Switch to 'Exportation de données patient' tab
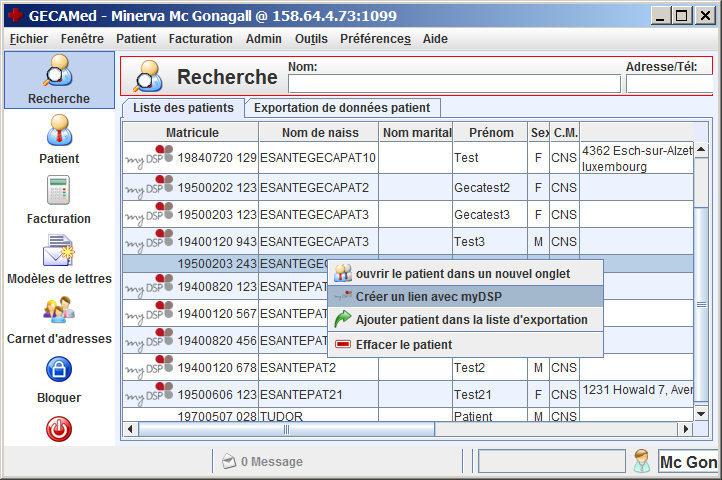 tap(342, 107)
